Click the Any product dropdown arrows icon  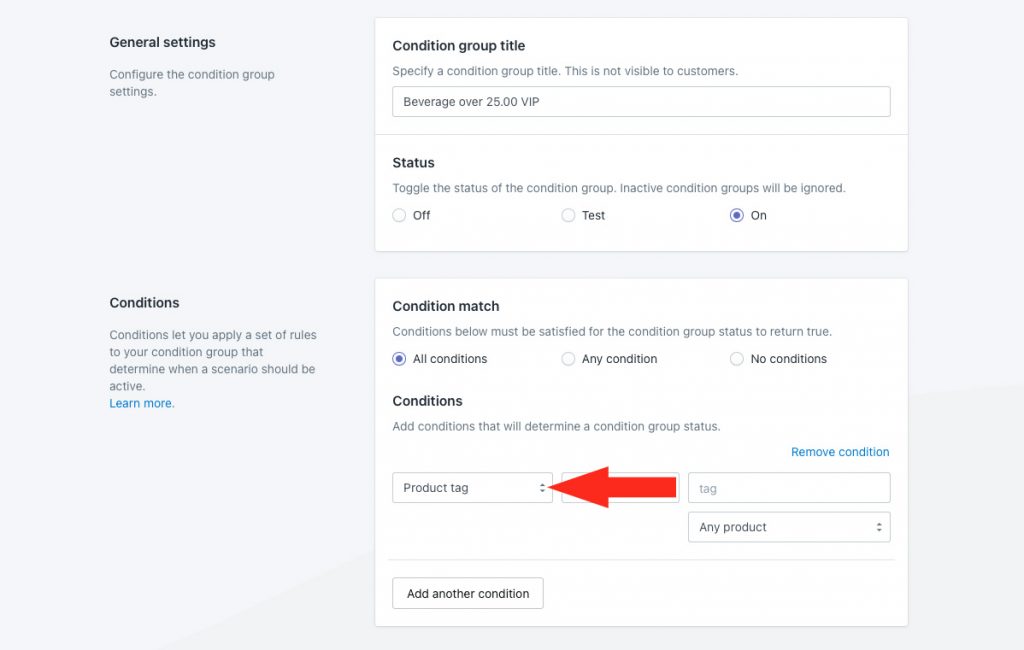tap(879, 527)
